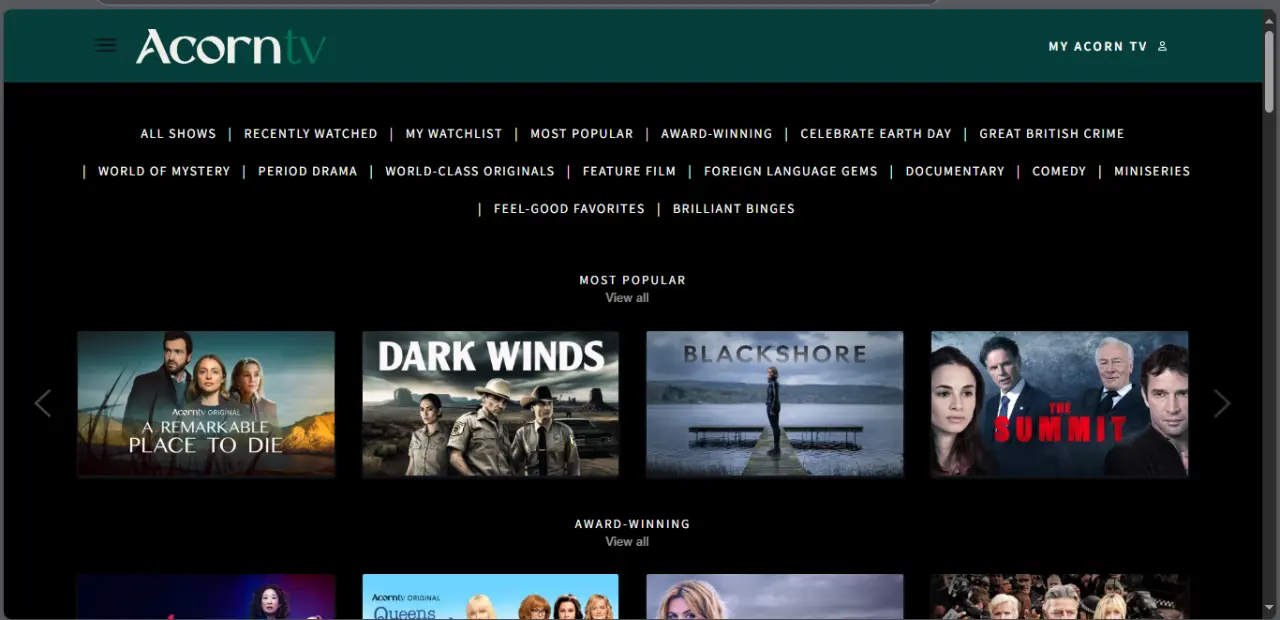Image resolution: width=1280 pixels, height=620 pixels.
Task: Select Feature Film category
Action: pyautogui.click(x=629, y=171)
